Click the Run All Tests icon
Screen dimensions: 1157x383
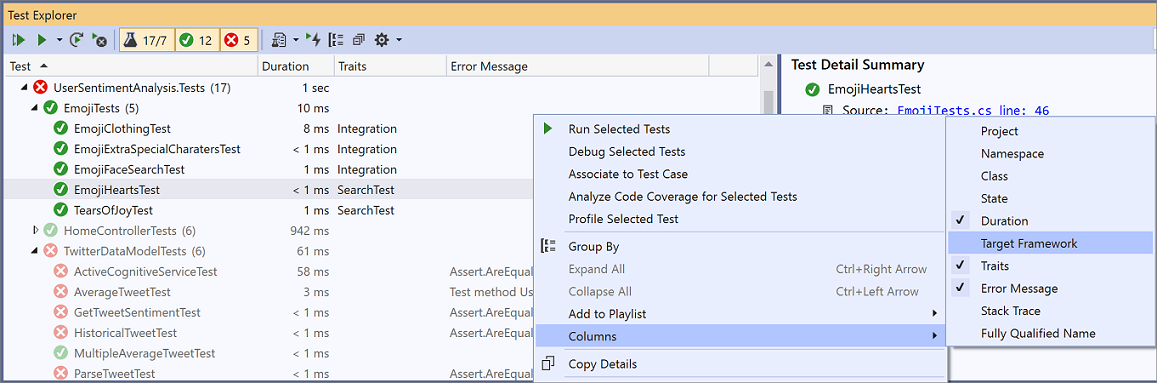[x=19, y=40]
